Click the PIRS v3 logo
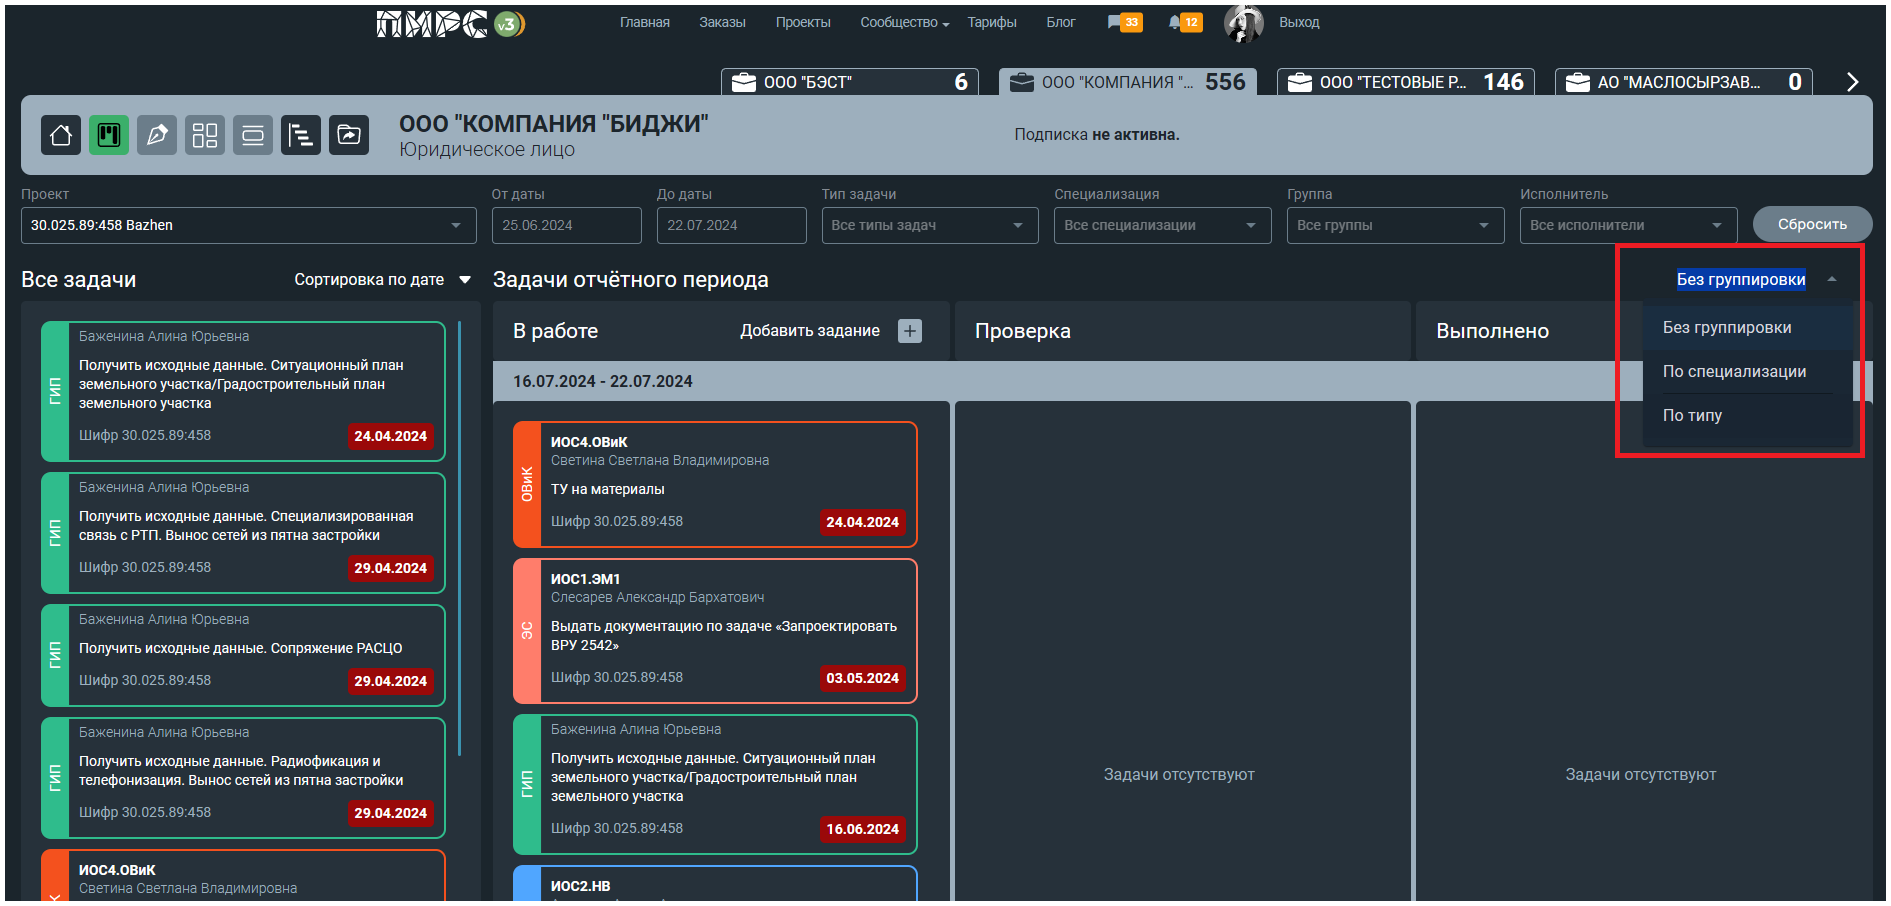Image resolution: width=1891 pixels, height=906 pixels. tap(451, 23)
